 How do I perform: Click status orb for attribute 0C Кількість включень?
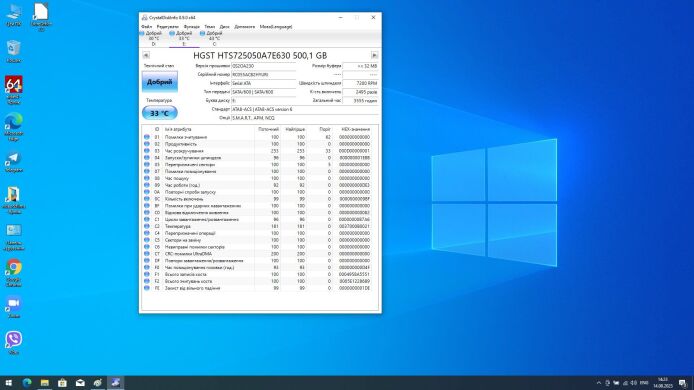point(147,199)
